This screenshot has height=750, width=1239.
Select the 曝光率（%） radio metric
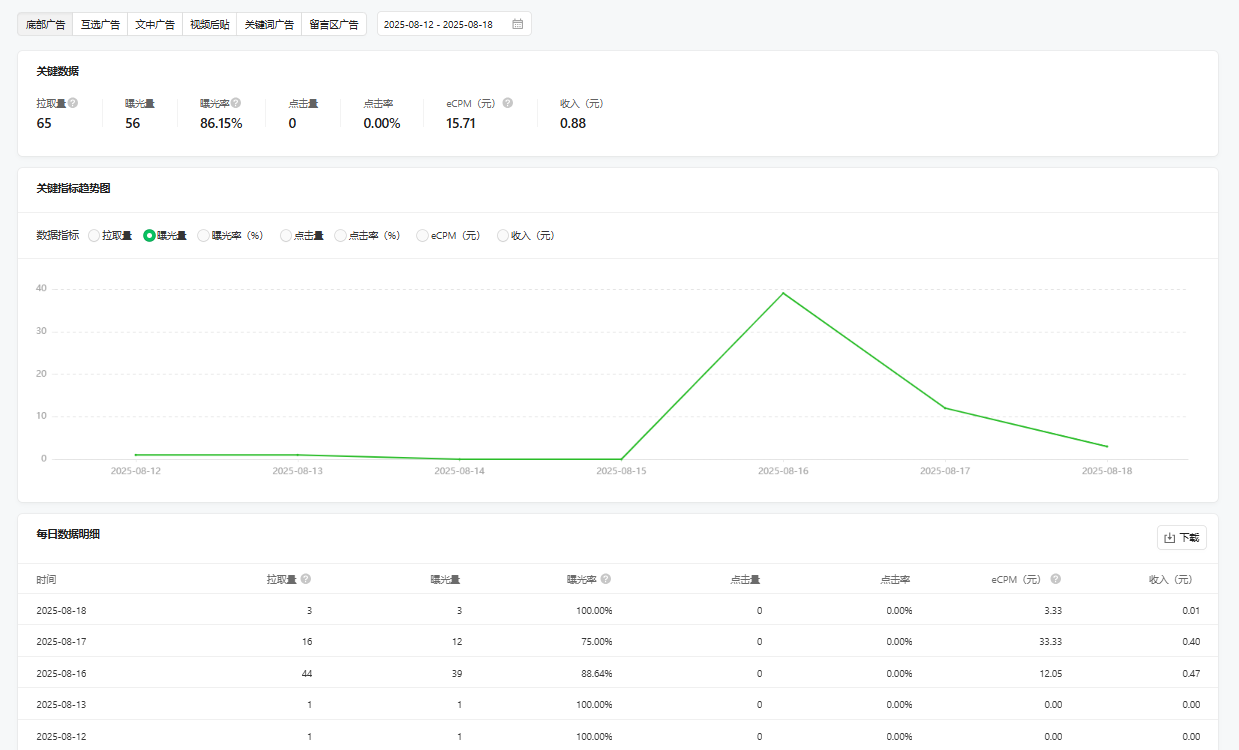204,236
